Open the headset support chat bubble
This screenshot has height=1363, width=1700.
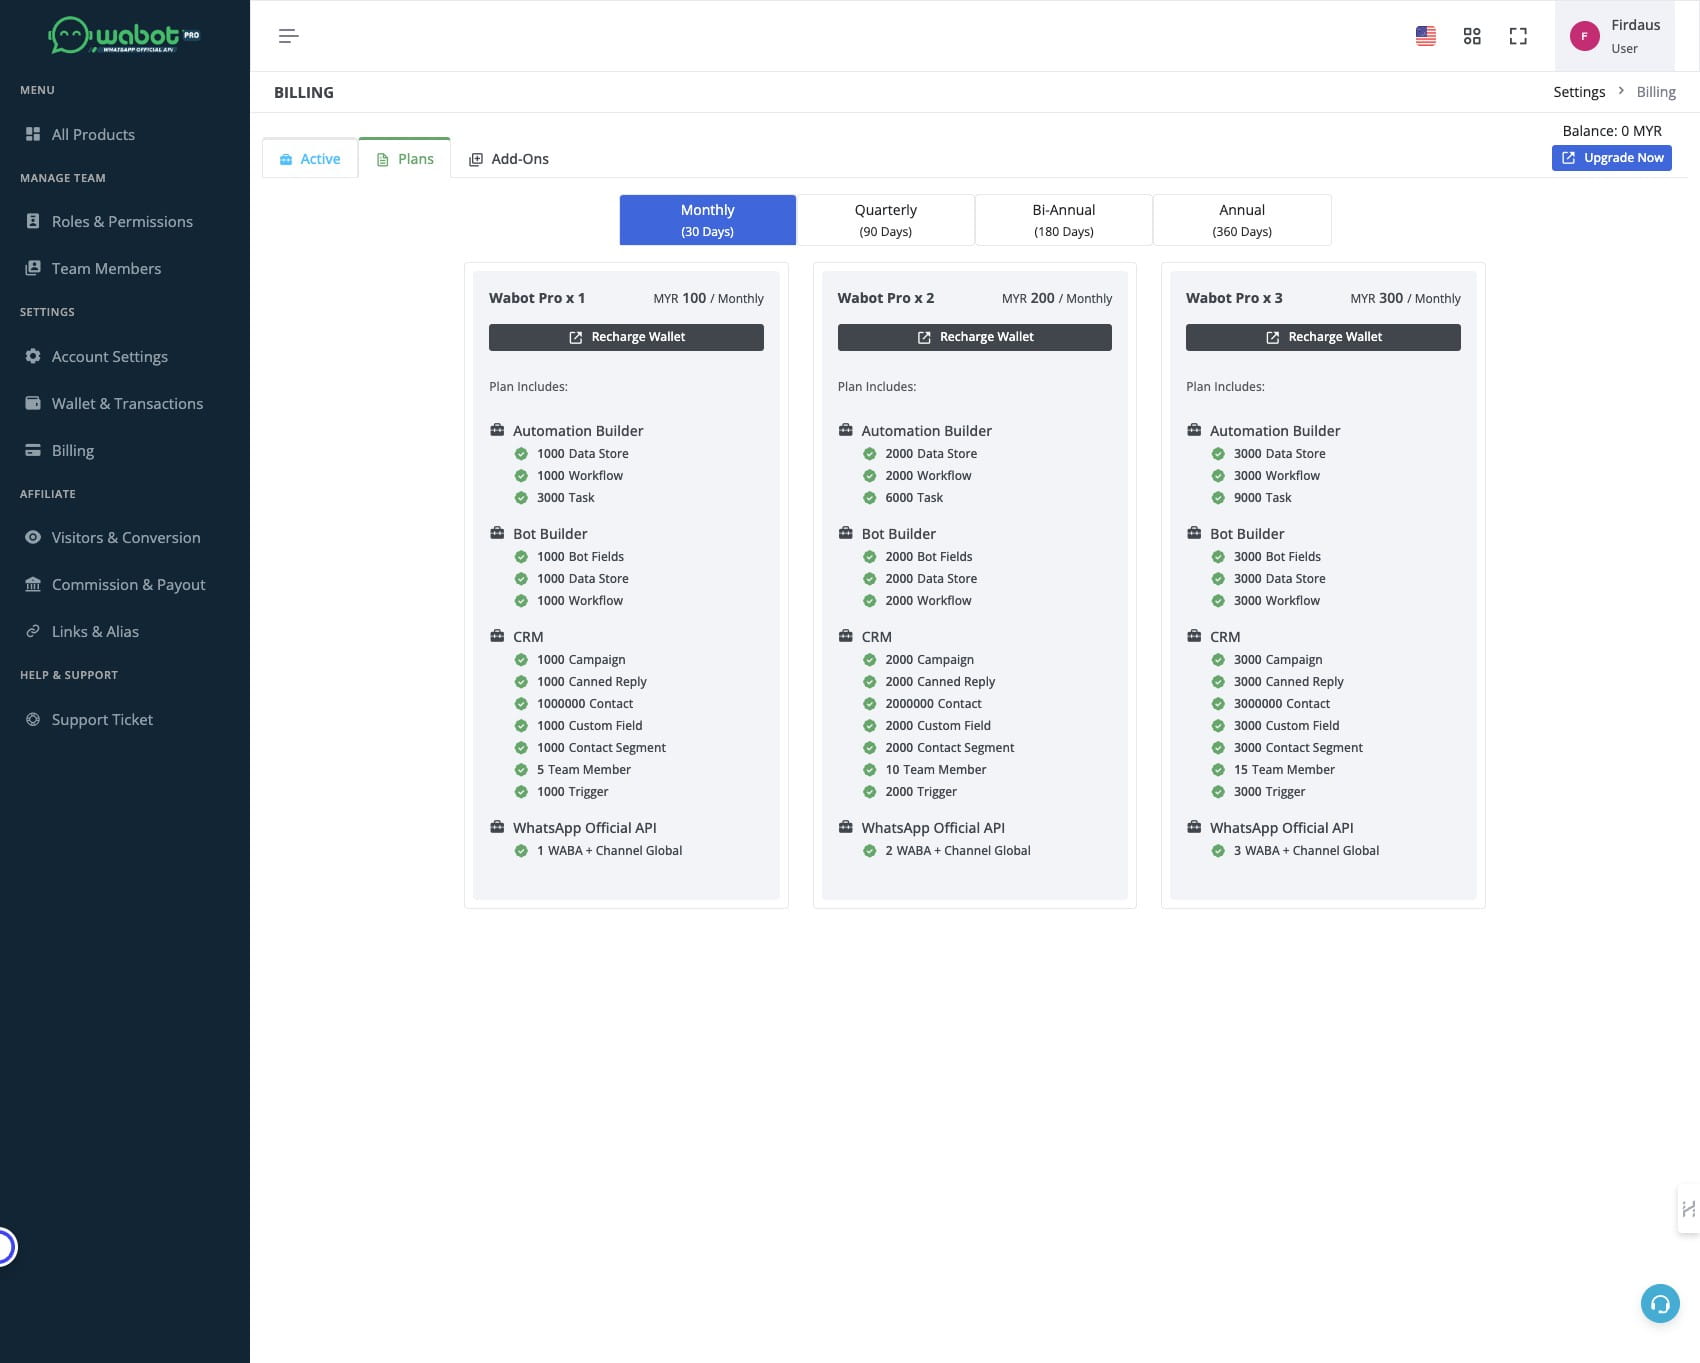click(1660, 1303)
